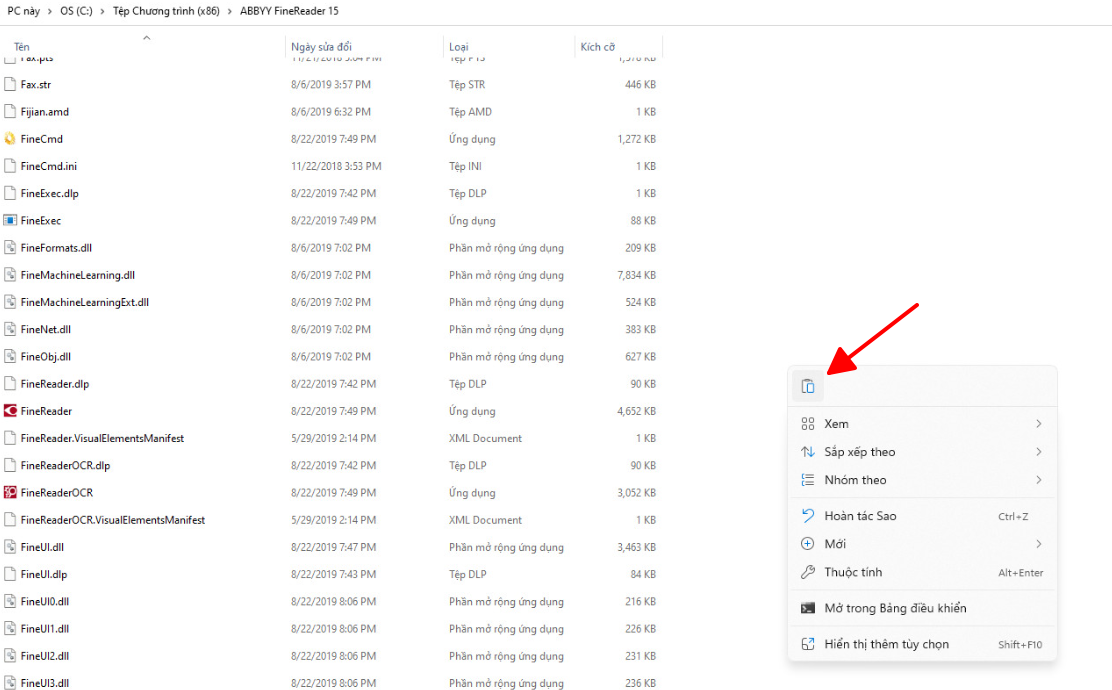
Task: Expand the Sắp xếp theo submenu chevron
Action: [x=1038, y=452]
